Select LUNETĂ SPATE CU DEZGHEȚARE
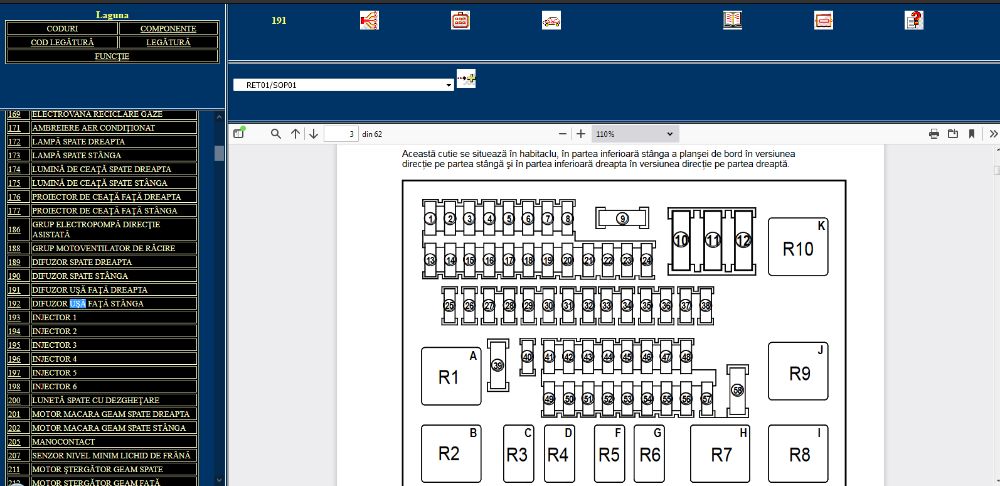Viewport: 1000px width, 486px height. [x=114, y=401]
